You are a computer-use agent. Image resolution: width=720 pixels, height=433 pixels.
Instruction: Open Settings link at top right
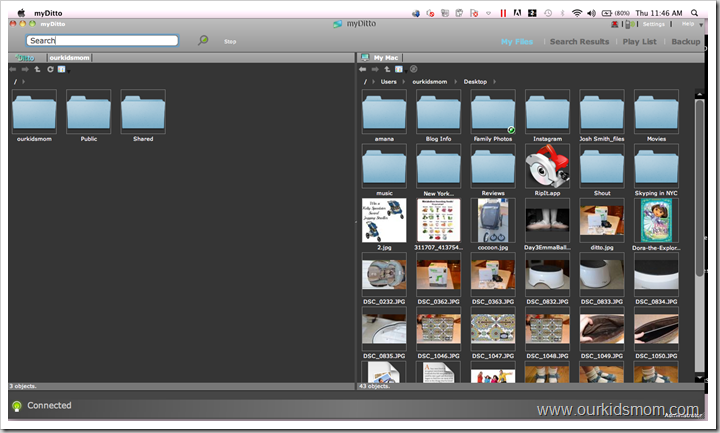(653, 23)
